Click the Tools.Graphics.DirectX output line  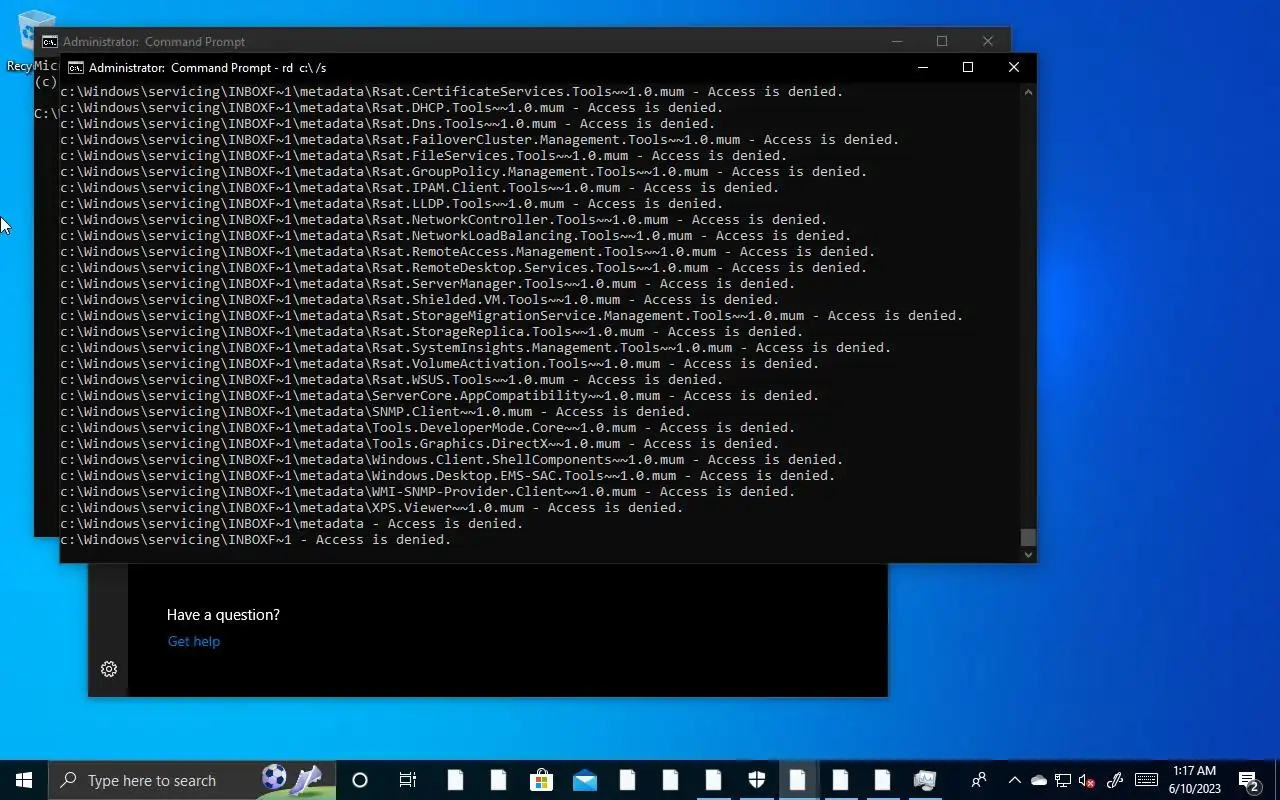419,443
